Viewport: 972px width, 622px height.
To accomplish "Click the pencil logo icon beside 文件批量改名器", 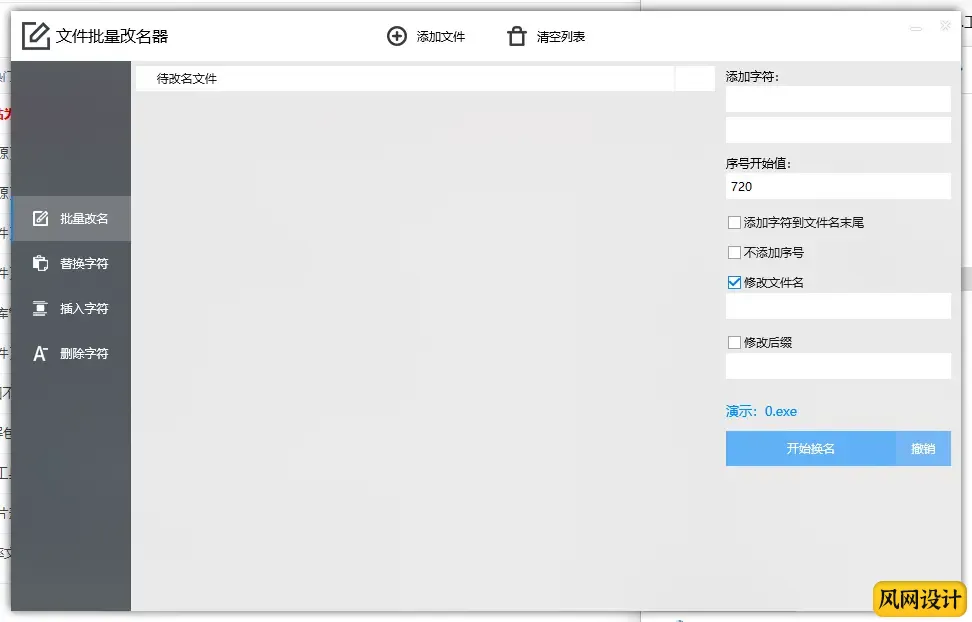I will click(36, 37).
